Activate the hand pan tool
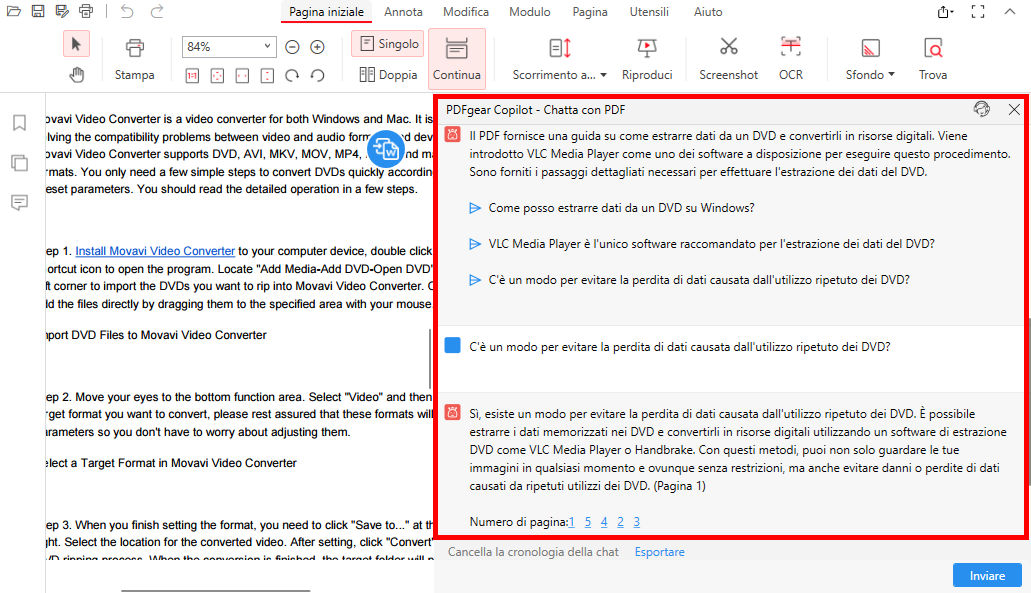Image resolution: width=1031 pixels, height=593 pixels. coord(76,75)
